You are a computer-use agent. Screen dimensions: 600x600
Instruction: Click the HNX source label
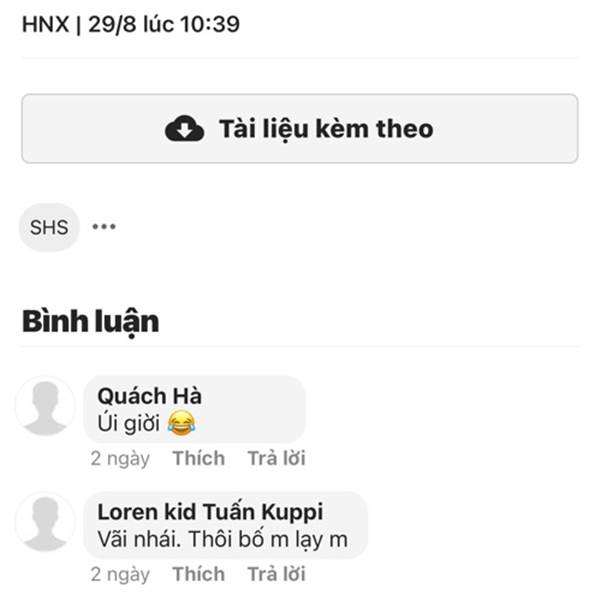tap(46, 24)
